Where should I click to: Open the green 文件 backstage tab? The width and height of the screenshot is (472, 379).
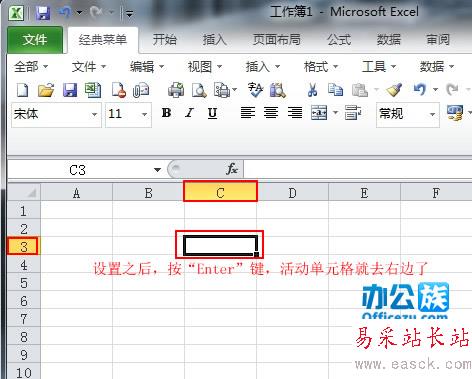(x=35, y=40)
